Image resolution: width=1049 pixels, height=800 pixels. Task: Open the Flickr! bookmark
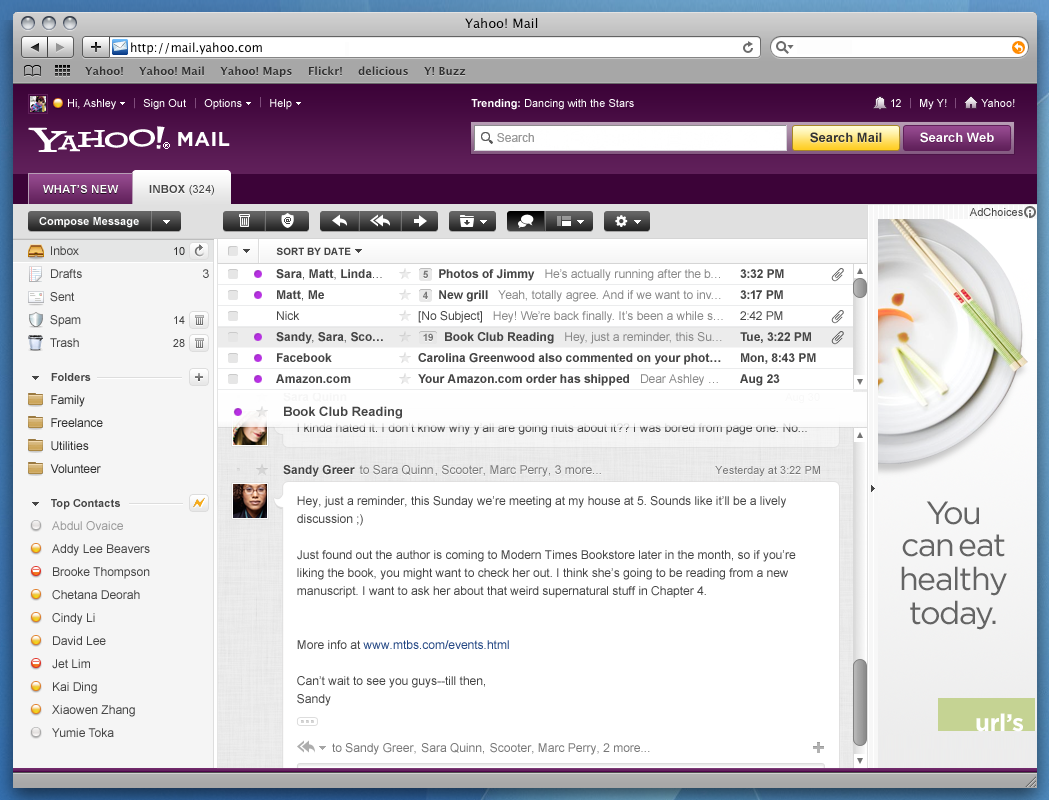pyautogui.click(x=325, y=71)
